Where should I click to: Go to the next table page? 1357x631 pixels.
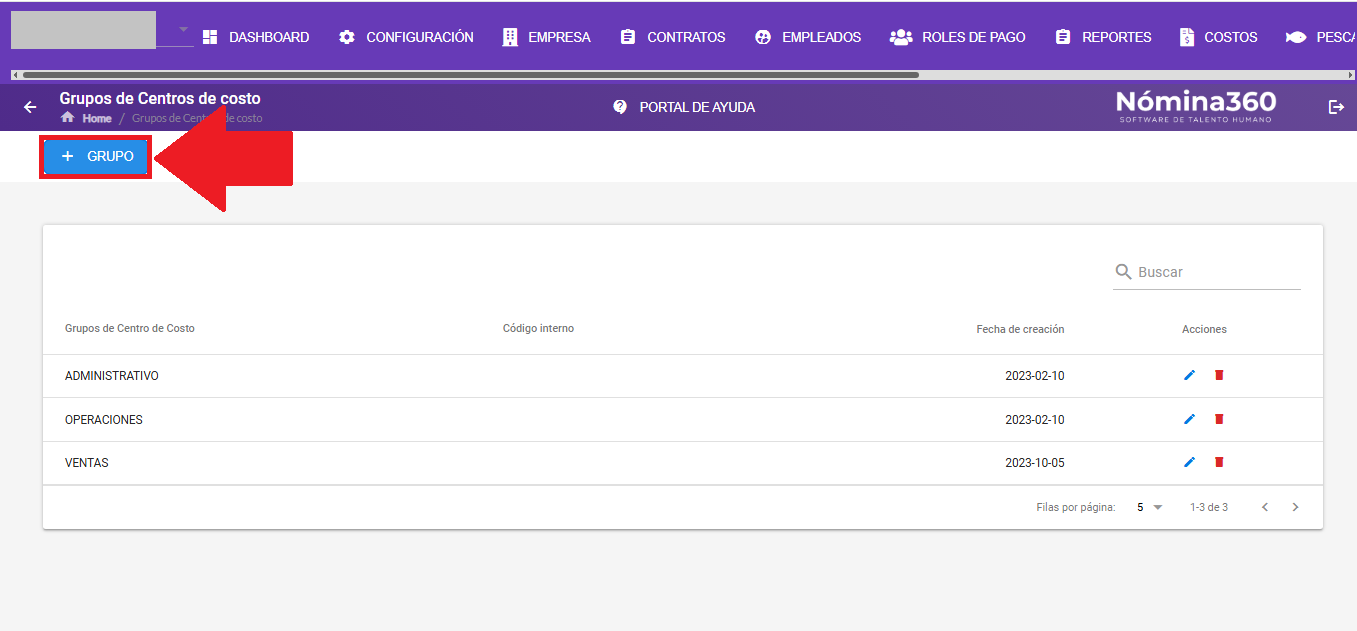click(1295, 507)
